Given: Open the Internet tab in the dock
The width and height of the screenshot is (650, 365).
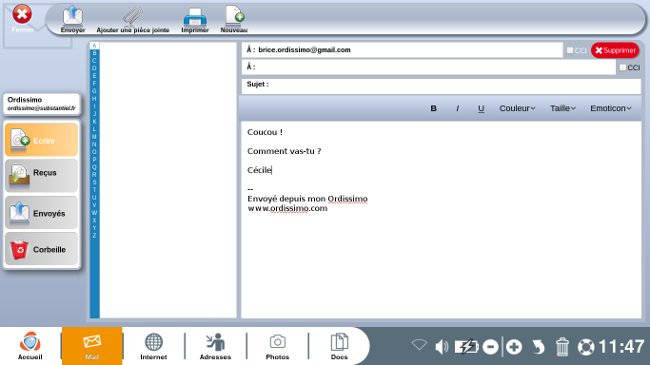Looking at the screenshot, I should point(153,346).
